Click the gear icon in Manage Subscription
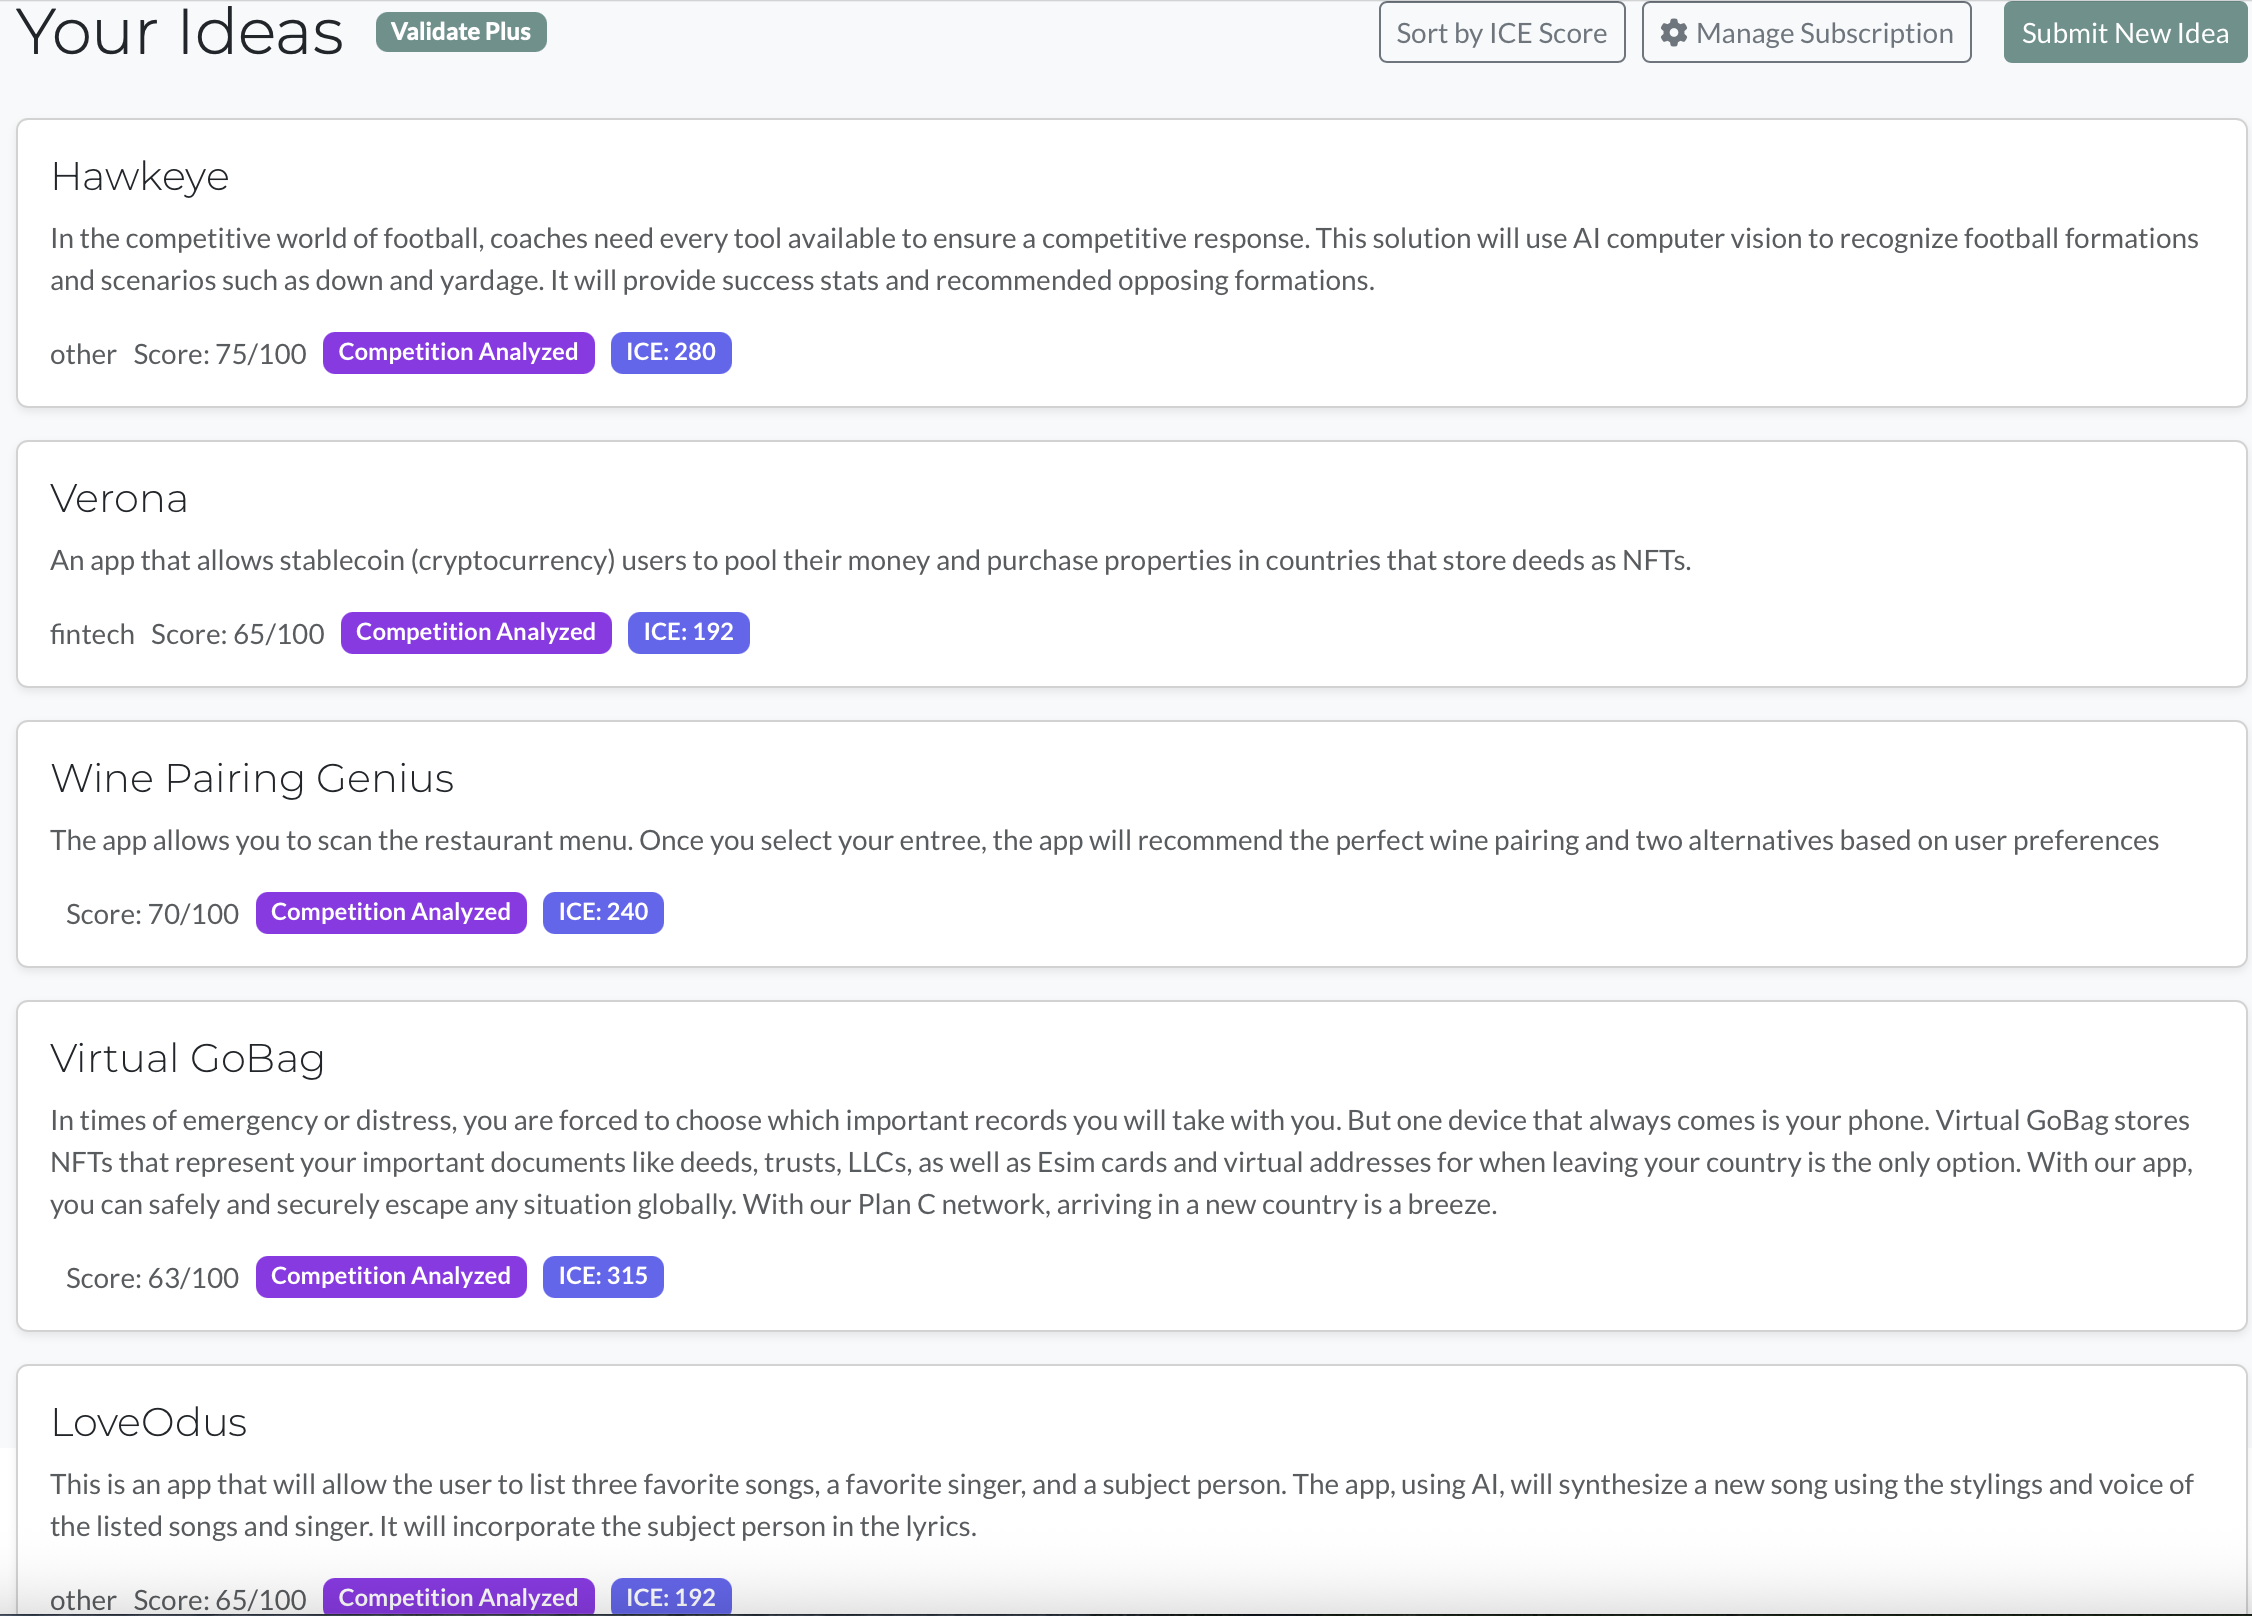This screenshot has height=1616, width=2252. click(x=1673, y=33)
